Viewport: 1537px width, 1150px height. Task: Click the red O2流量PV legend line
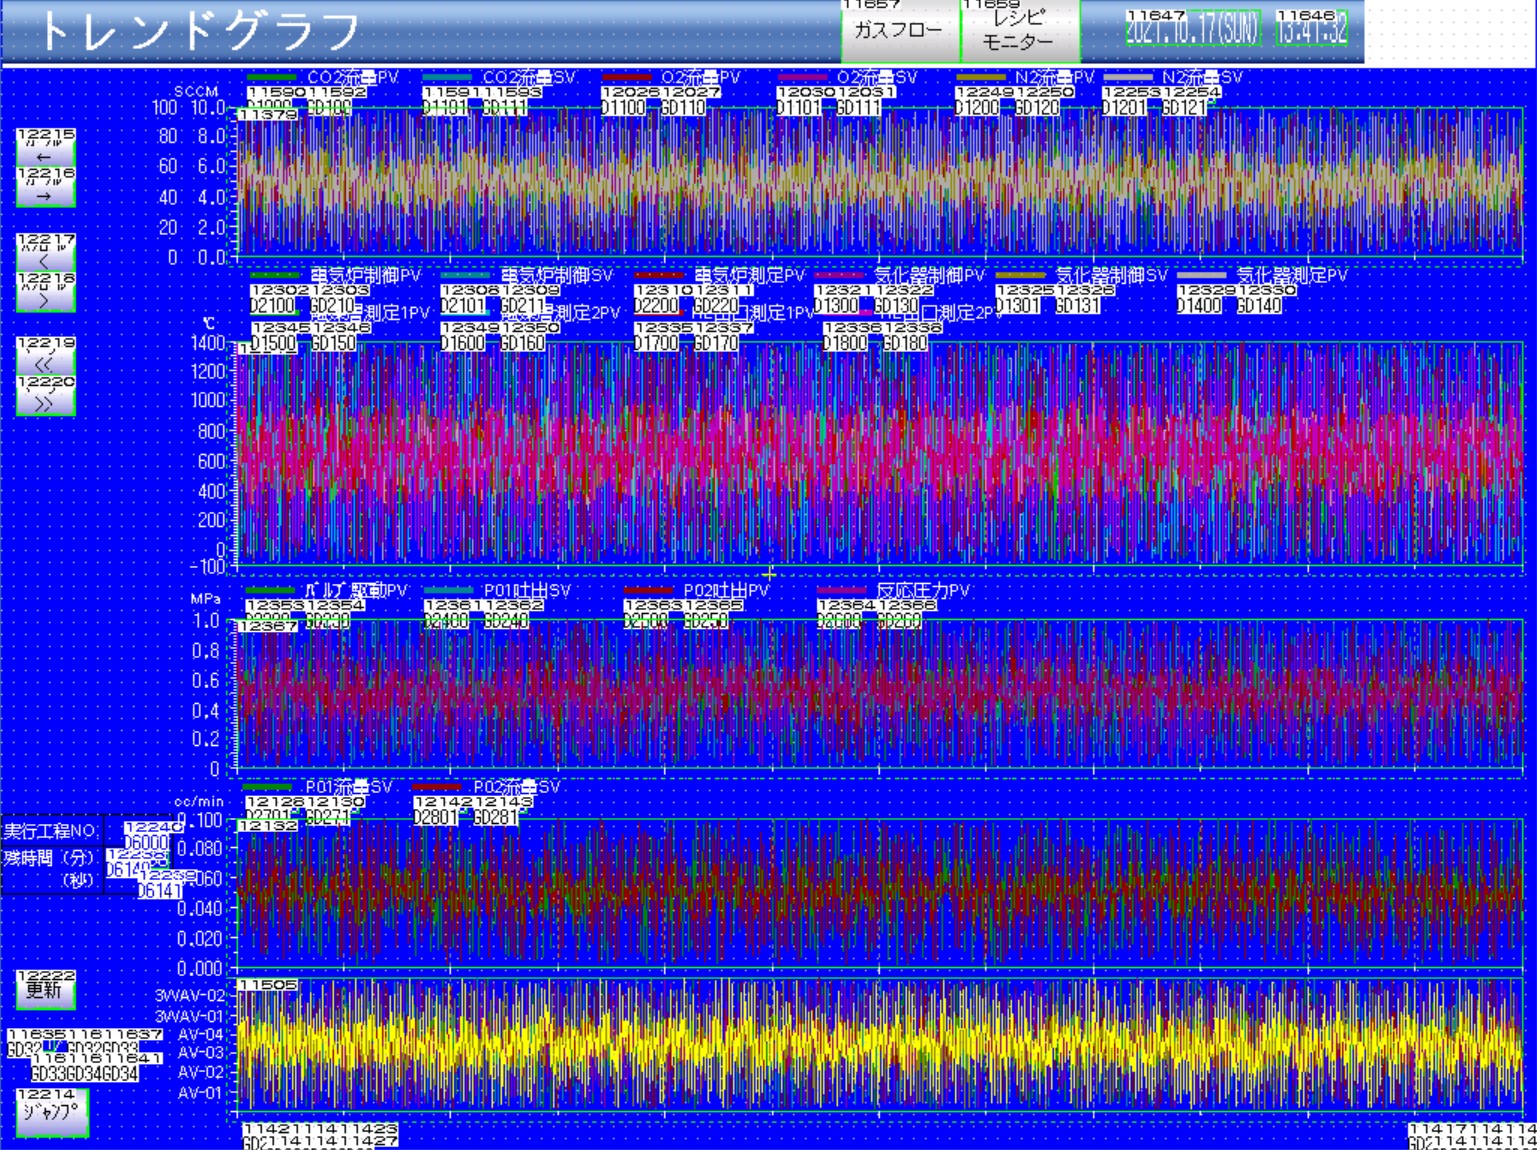point(628,77)
